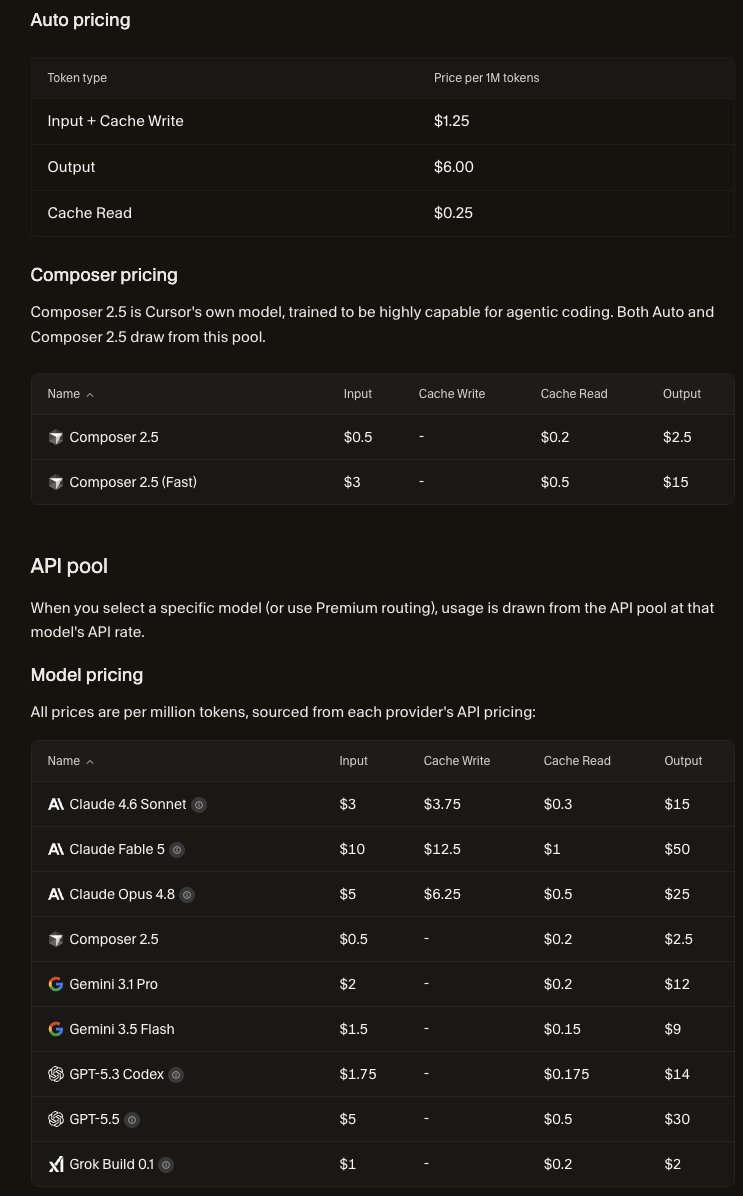This screenshot has width=743, height=1196.
Task: Click the Output header in Model pricing table
Action: [683, 760]
